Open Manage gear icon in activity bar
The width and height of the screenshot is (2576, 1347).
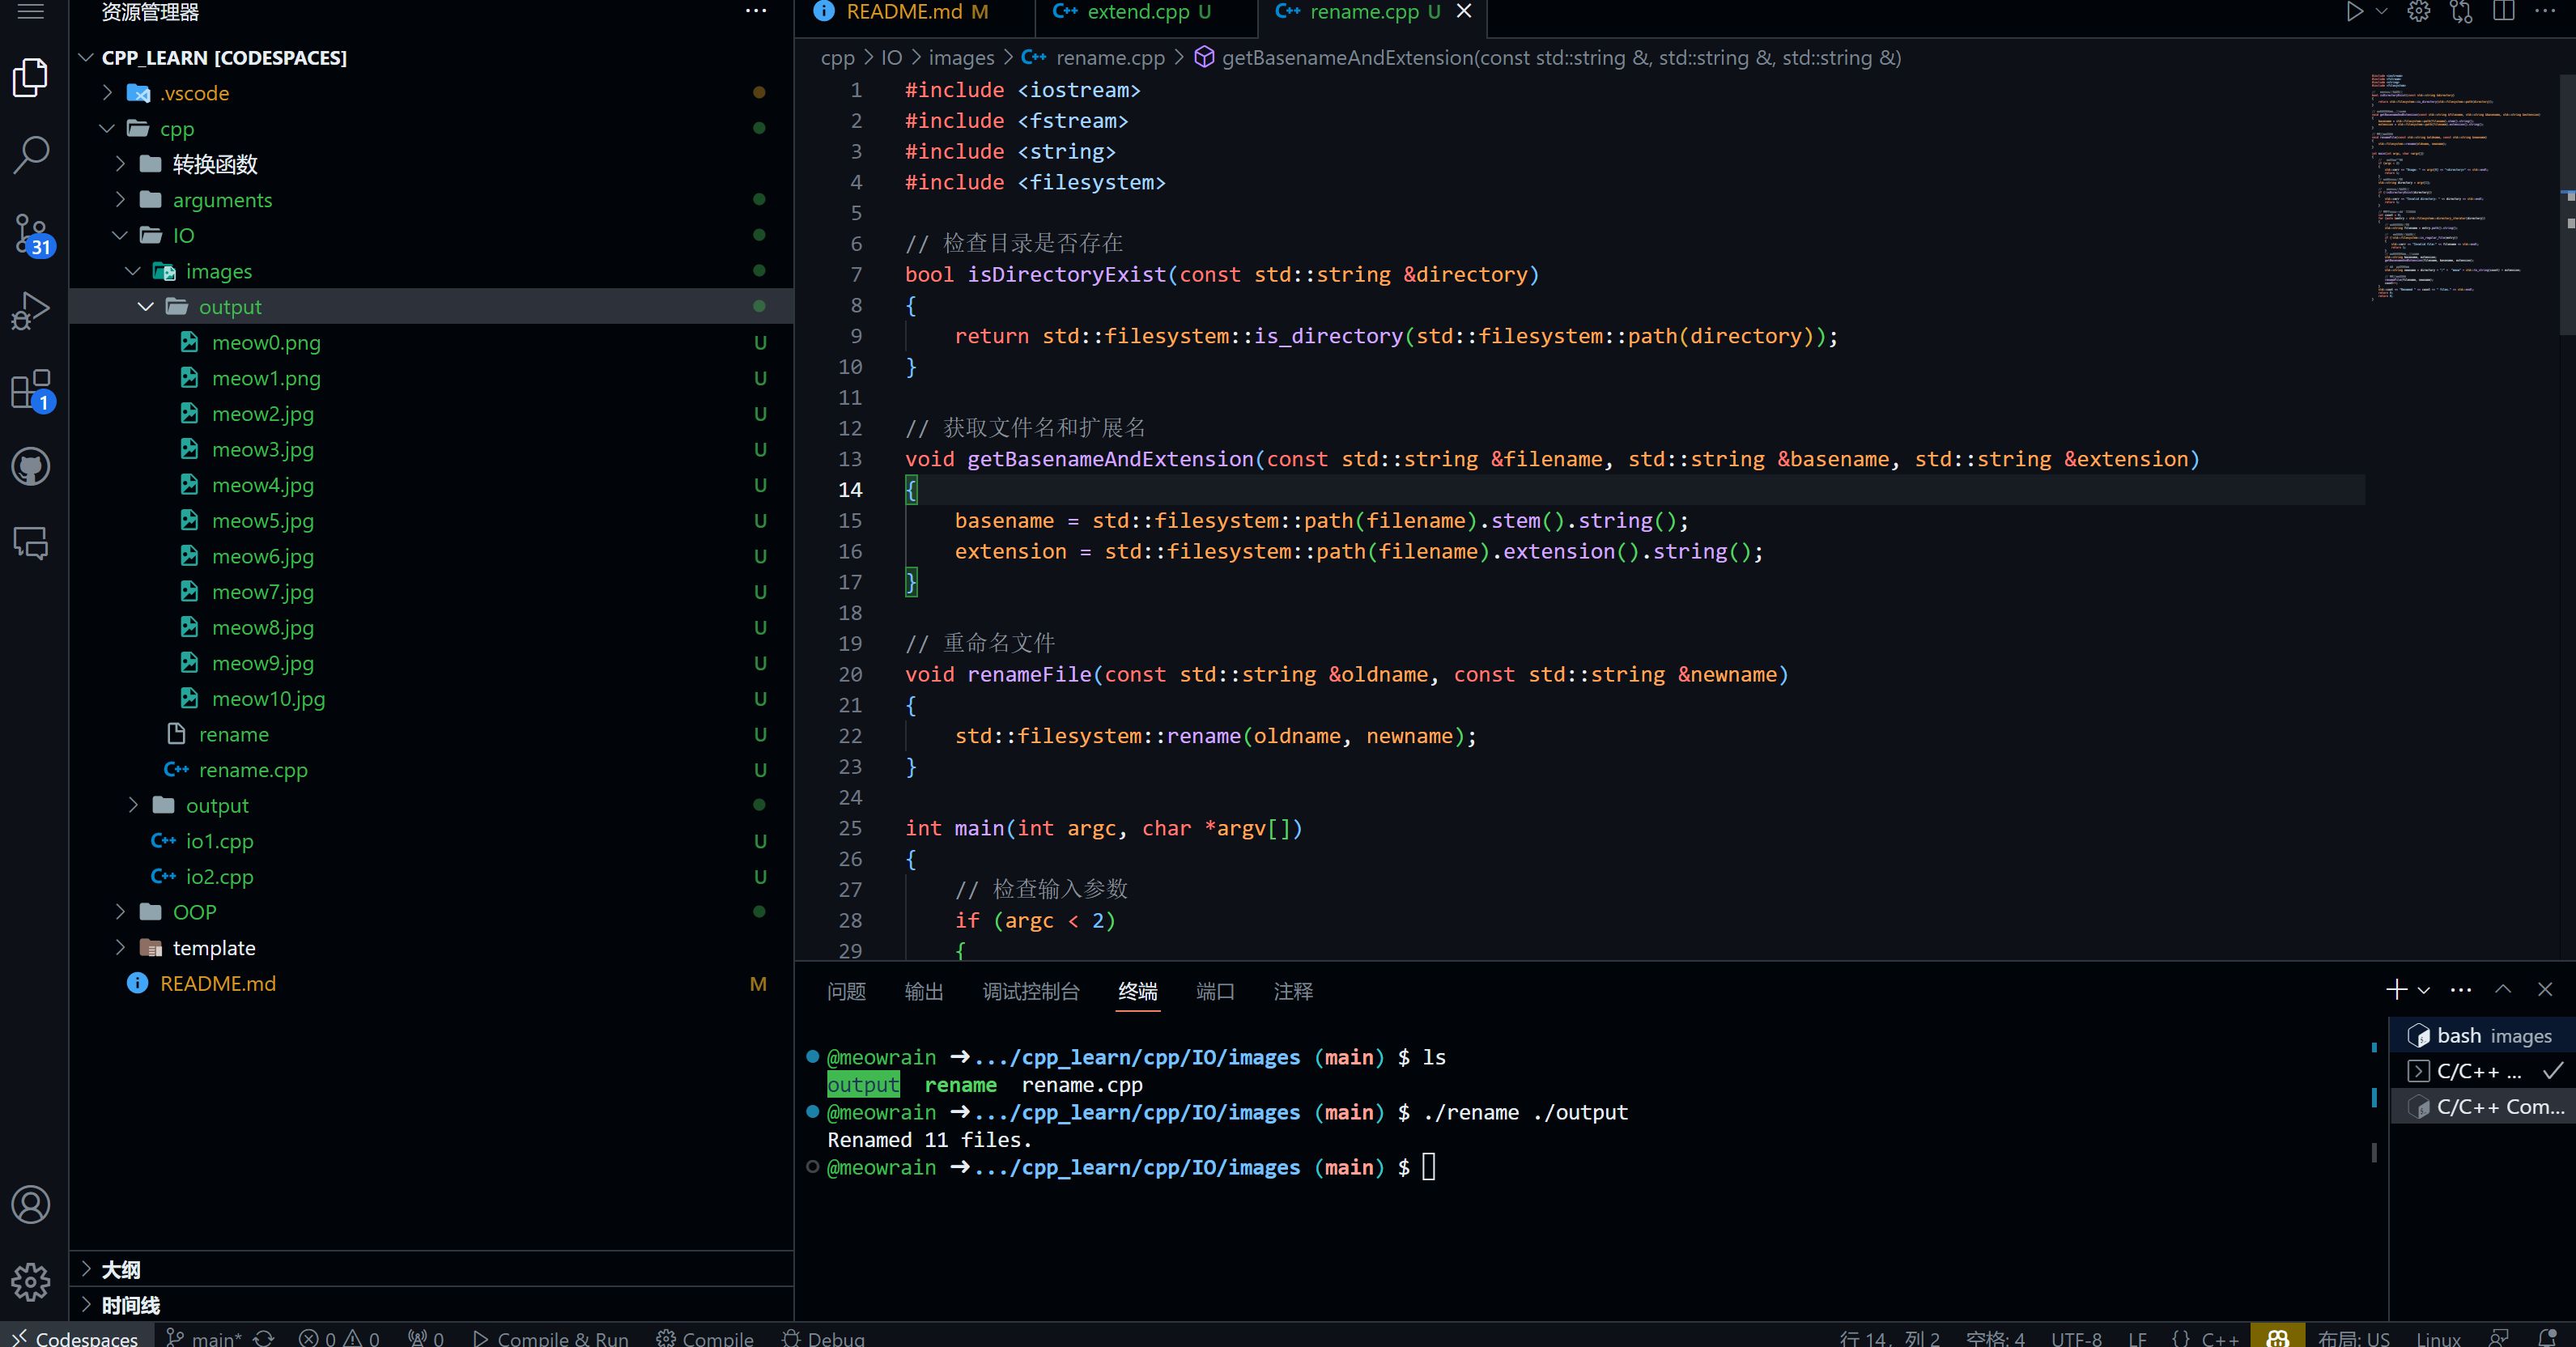32,1281
